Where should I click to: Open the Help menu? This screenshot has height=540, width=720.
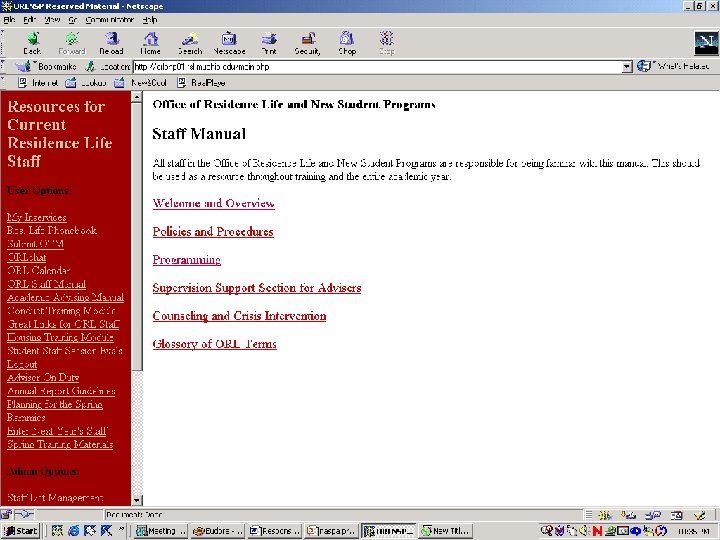[150, 20]
